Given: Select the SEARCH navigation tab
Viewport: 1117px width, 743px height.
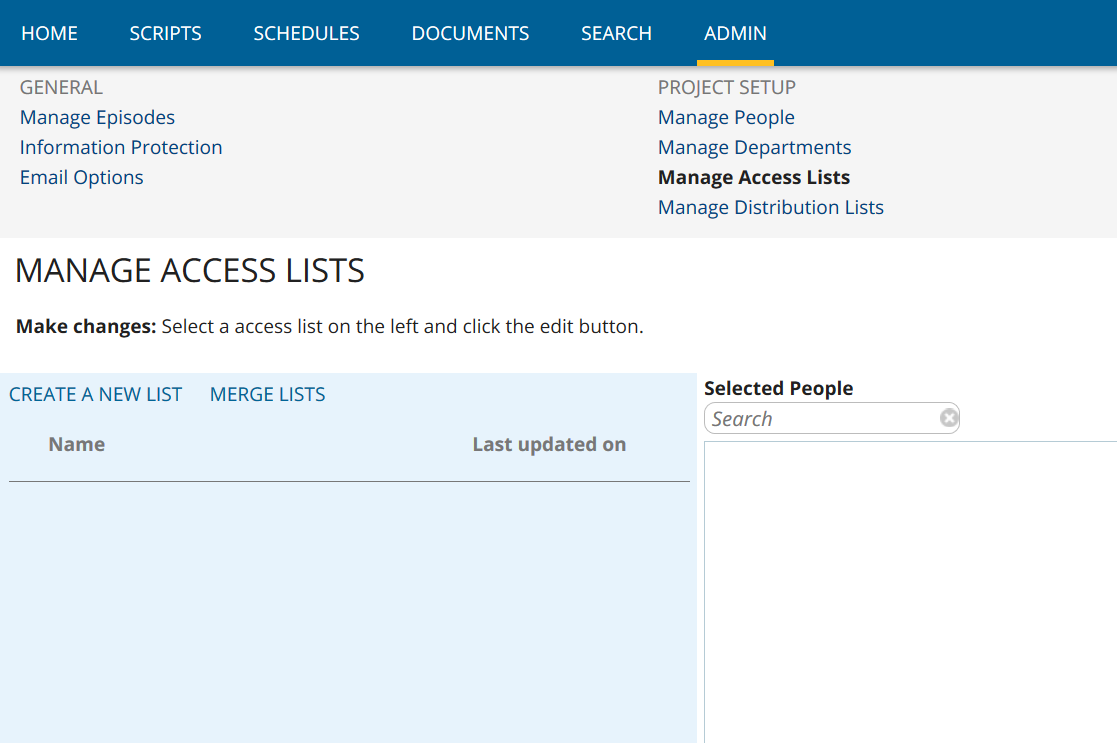Looking at the screenshot, I should (616, 33).
